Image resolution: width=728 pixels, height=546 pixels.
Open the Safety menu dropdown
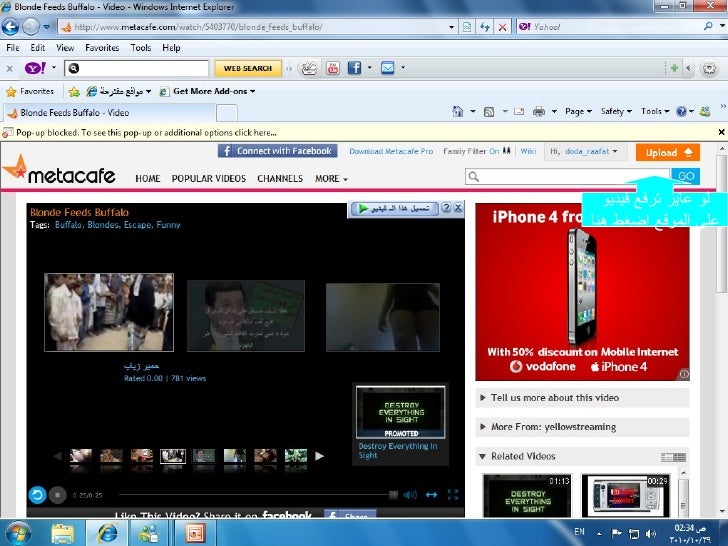616,111
